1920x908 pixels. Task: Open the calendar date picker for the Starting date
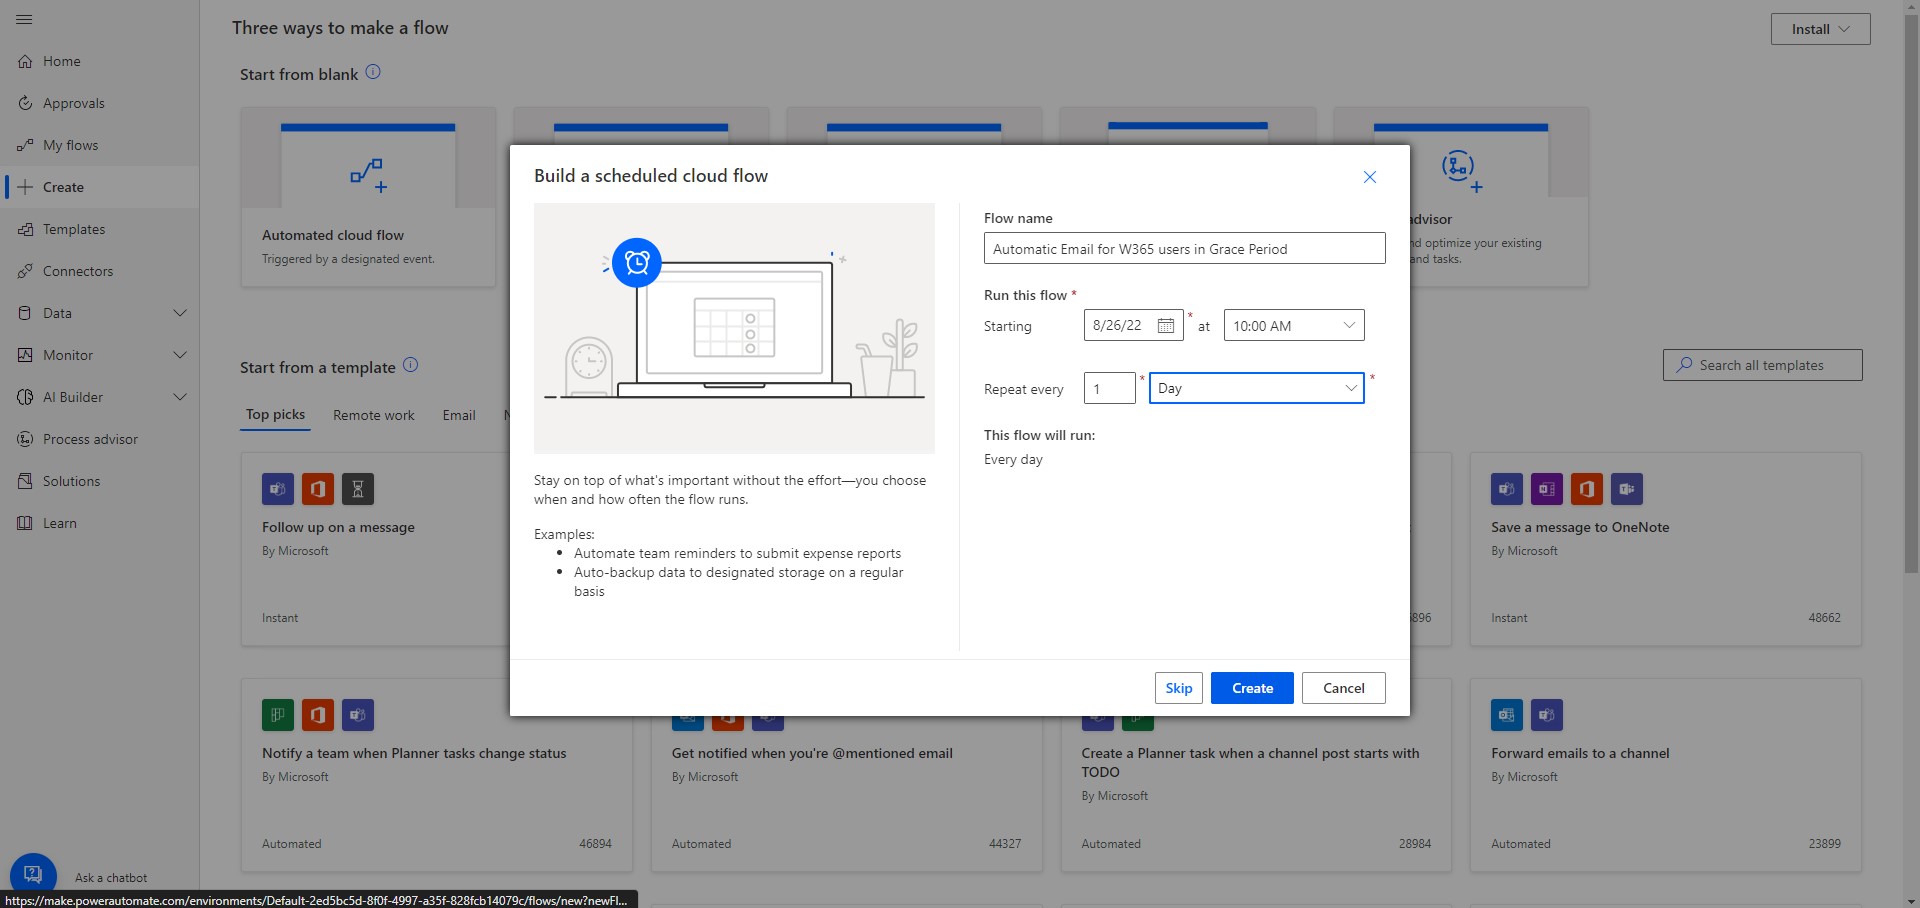coord(1166,325)
